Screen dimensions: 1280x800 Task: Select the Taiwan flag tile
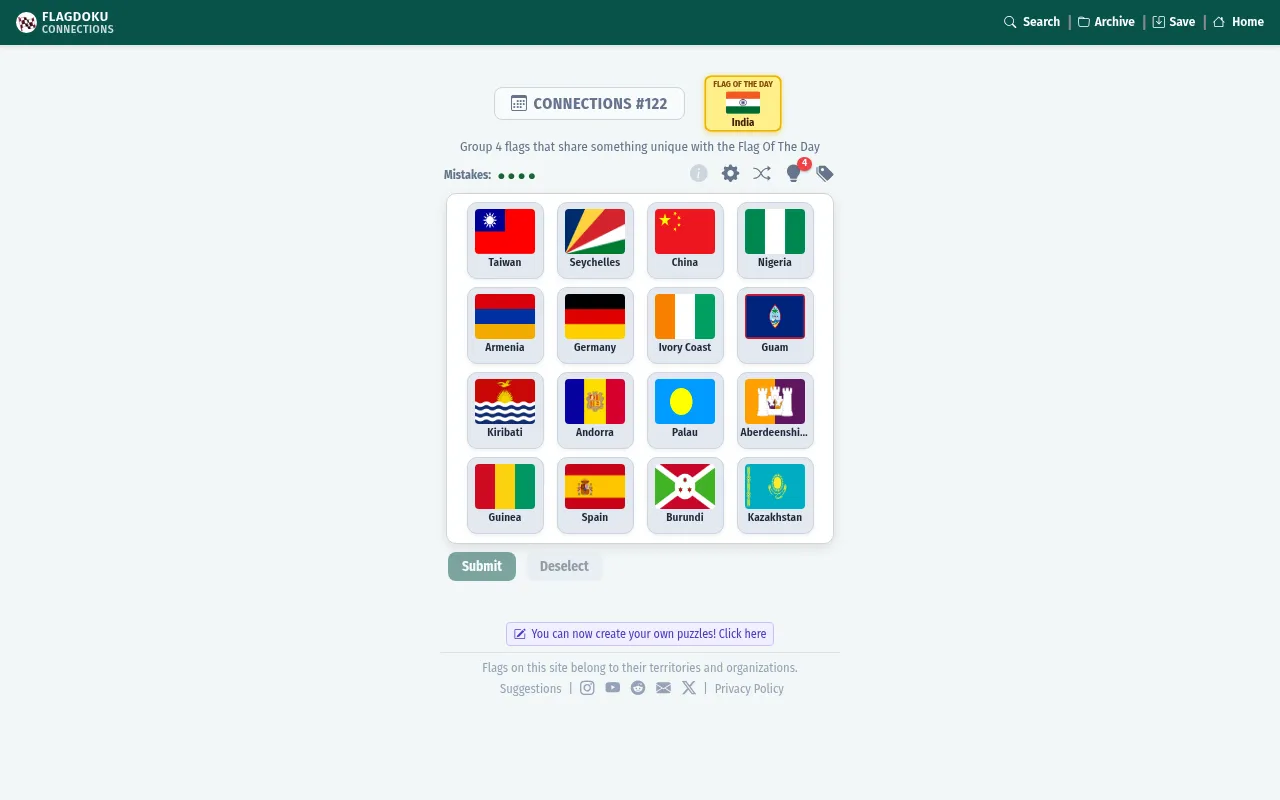click(x=505, y=240)
